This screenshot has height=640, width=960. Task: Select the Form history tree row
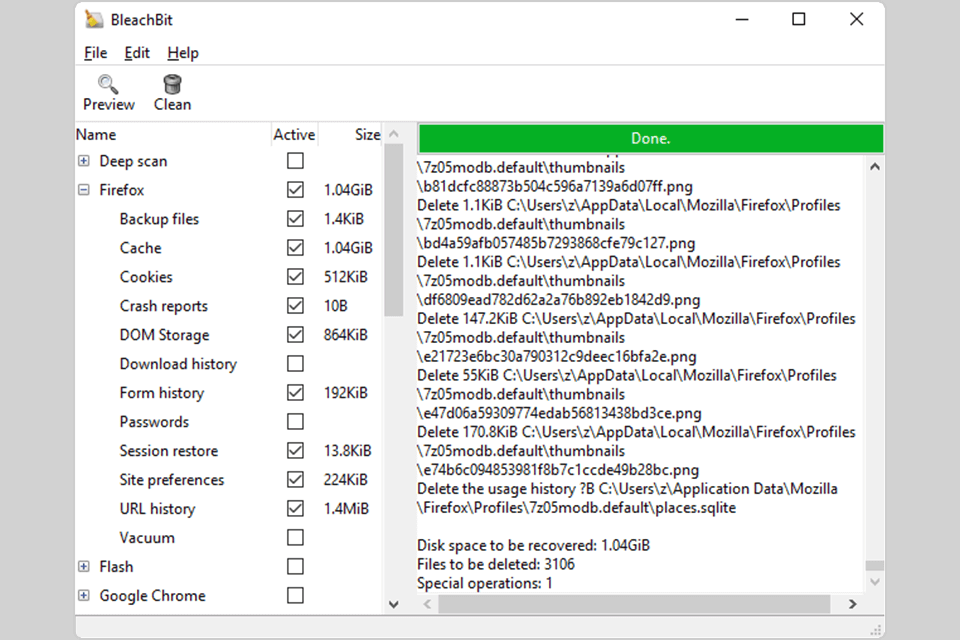pyautogui.click(x=230, y=393)
